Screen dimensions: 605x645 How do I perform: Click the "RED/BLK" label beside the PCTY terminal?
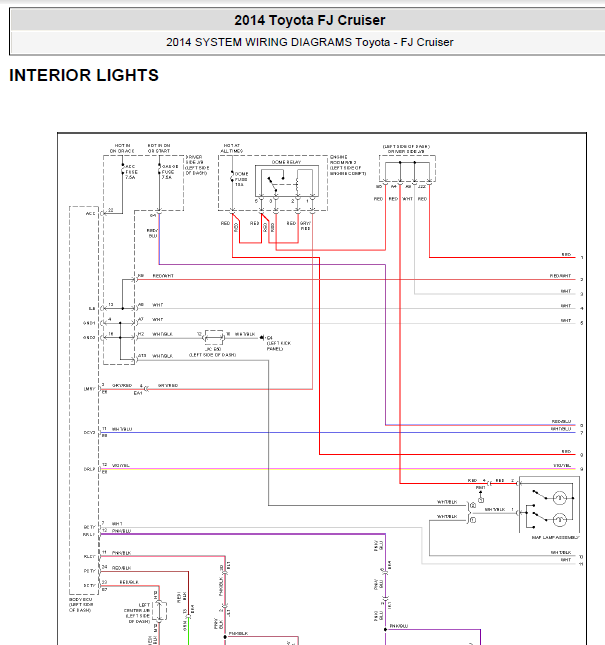121,568
